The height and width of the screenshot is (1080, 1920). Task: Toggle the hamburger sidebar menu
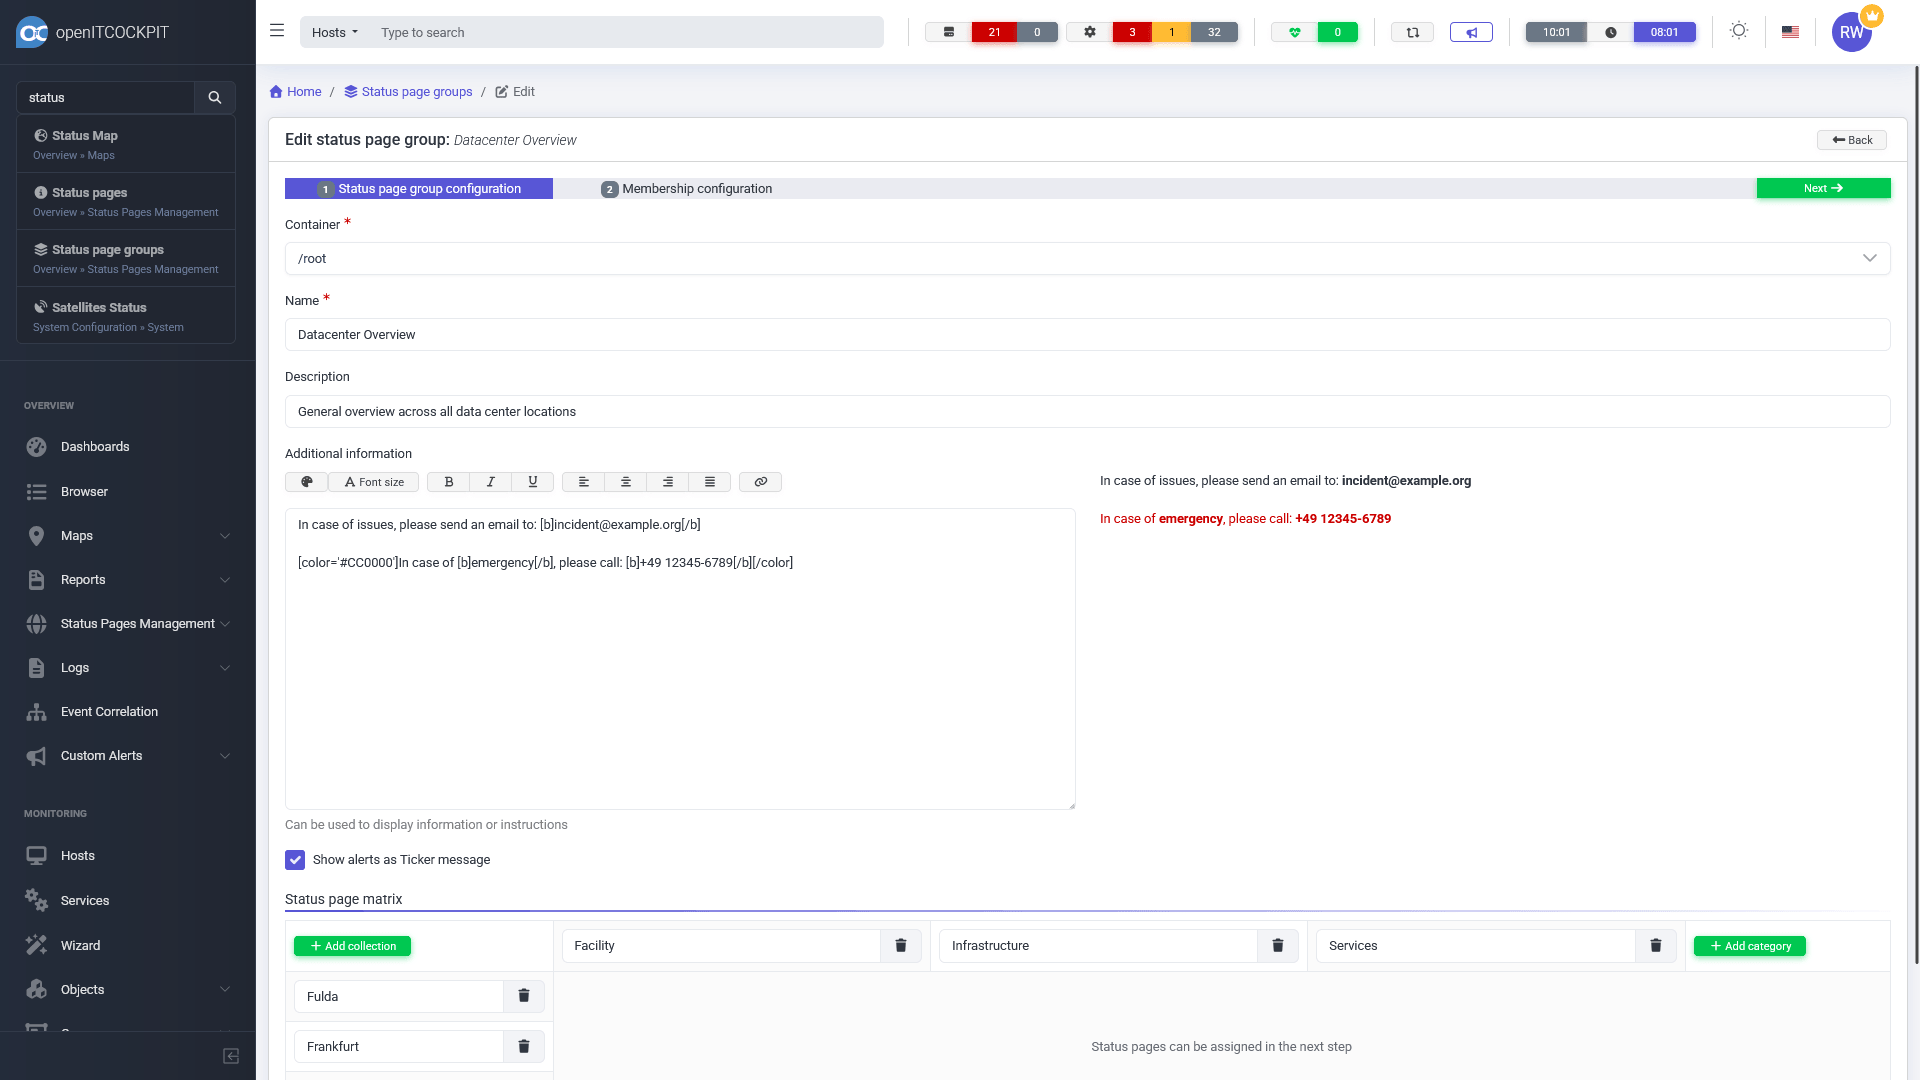point(277,31)
